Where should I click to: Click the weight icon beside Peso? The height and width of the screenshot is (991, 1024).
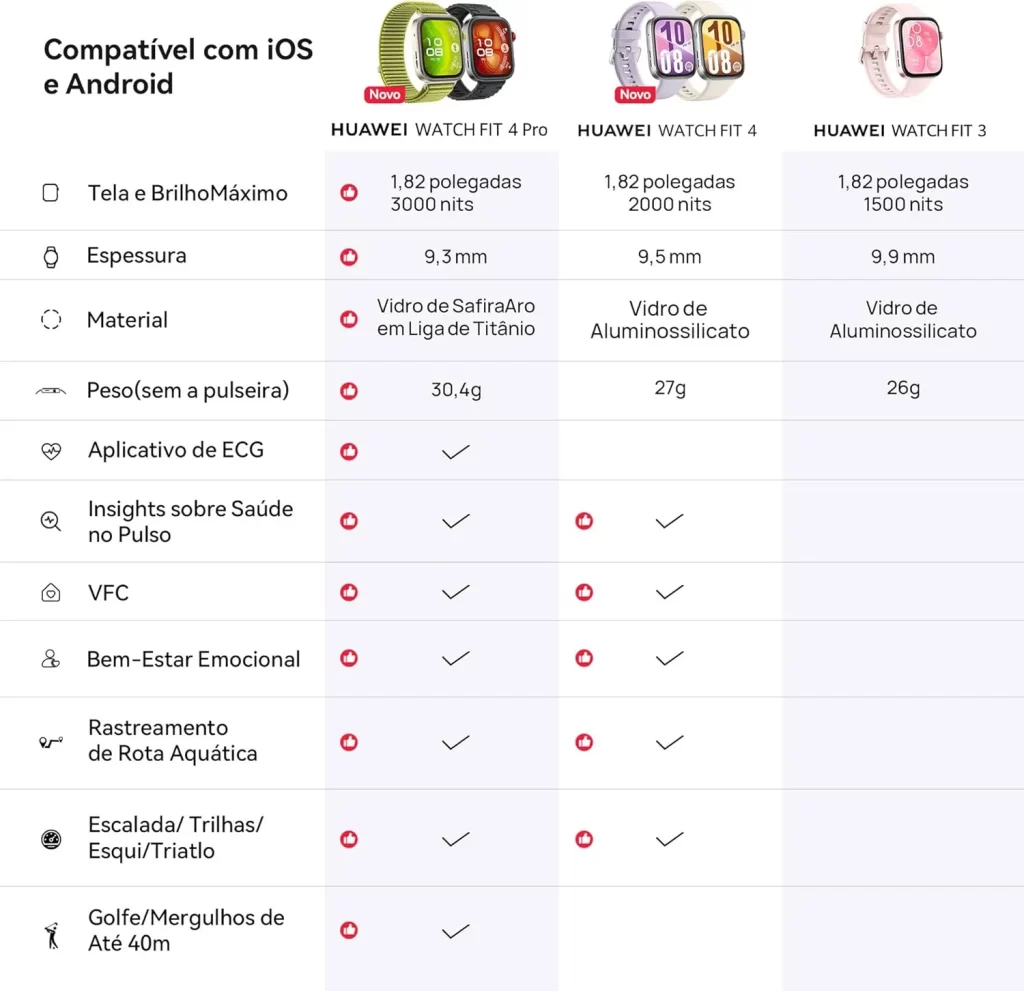[51, 390]
